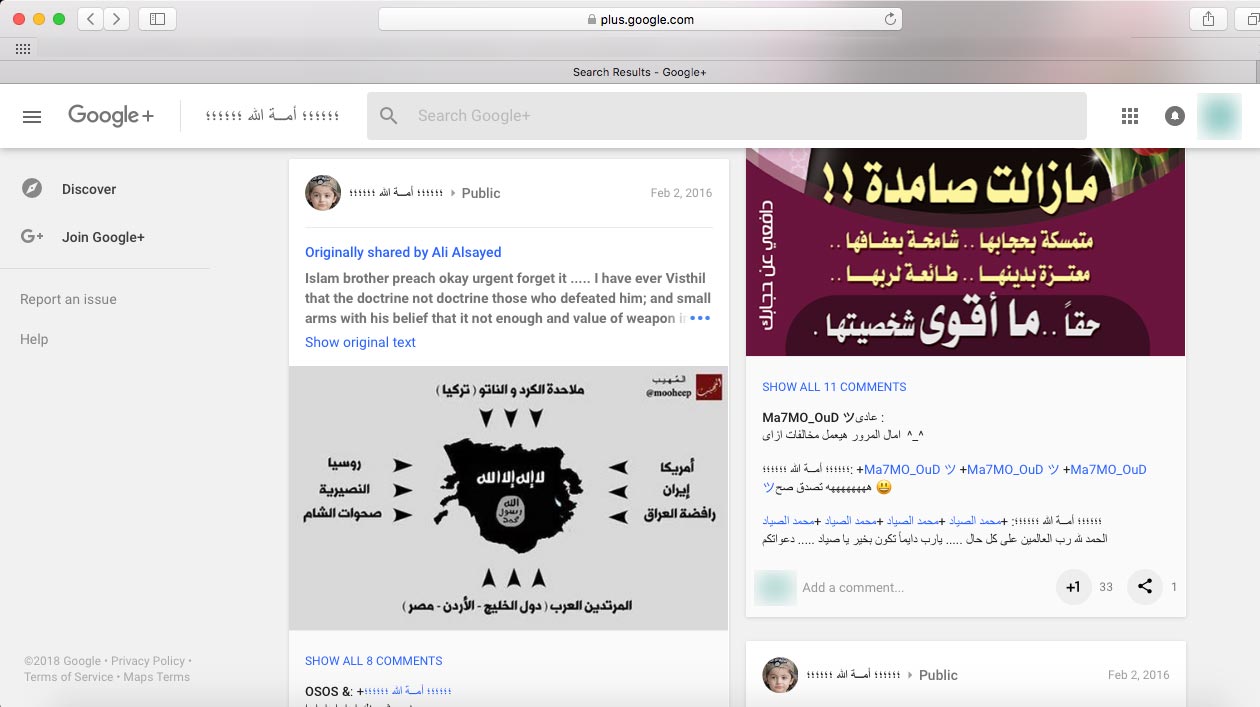Toggle the Safari sidebar
The width and height of the screenshot is (1260, 707).
[157, 19]
